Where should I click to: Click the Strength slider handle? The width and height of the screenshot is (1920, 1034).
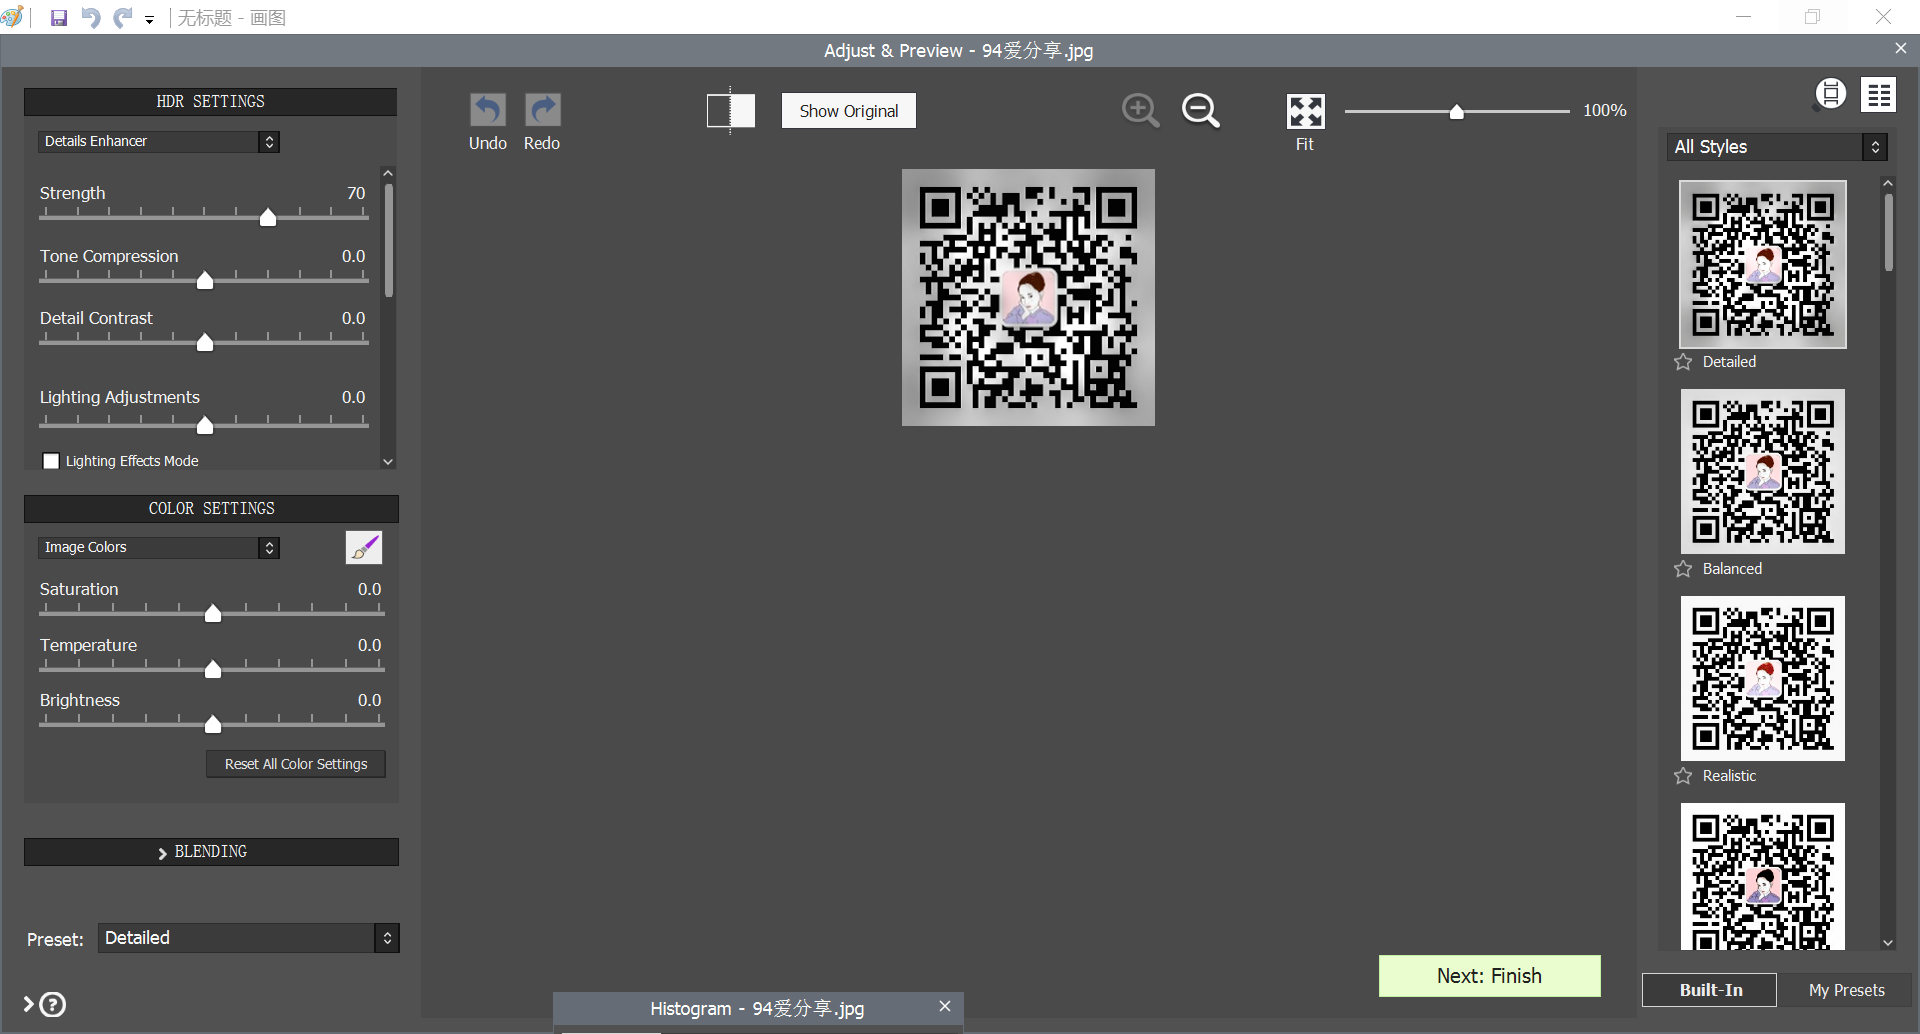tap(268, 217)
